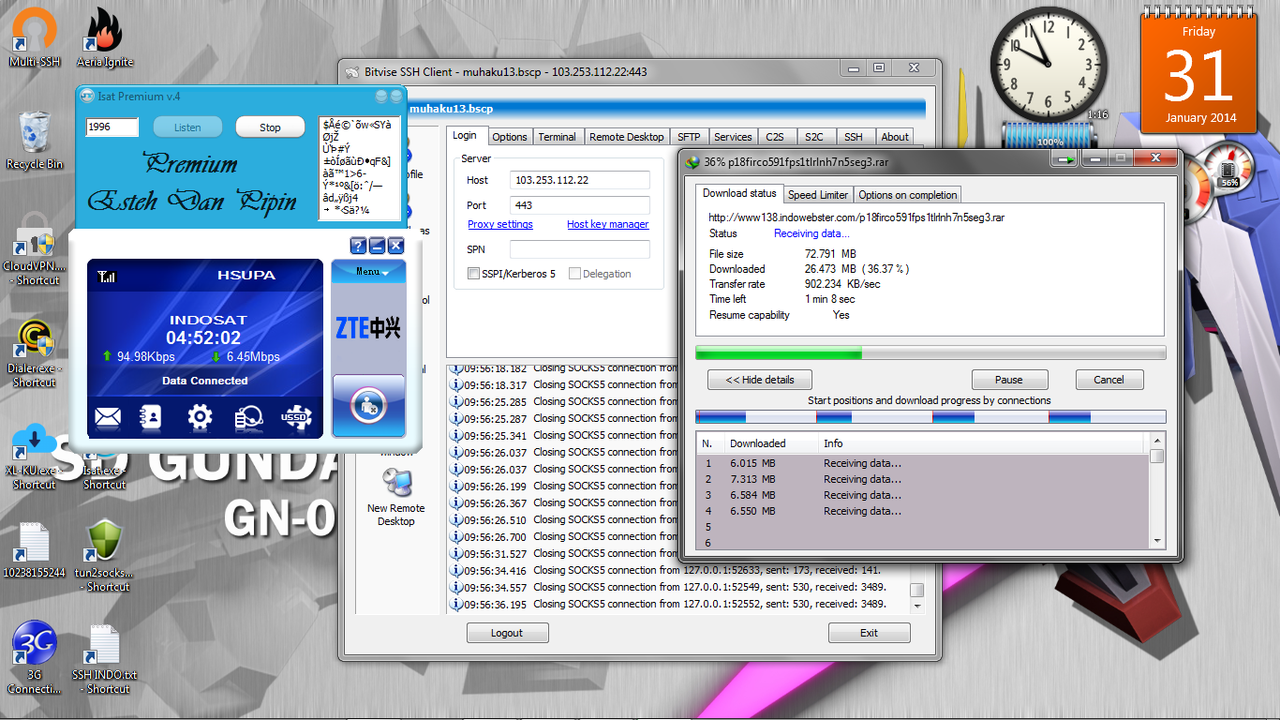Expand the Menu dropdown in ZTE dialer
Image resolution: width=1280 pixels, height=720 pixels.
(x=368, y=271)
